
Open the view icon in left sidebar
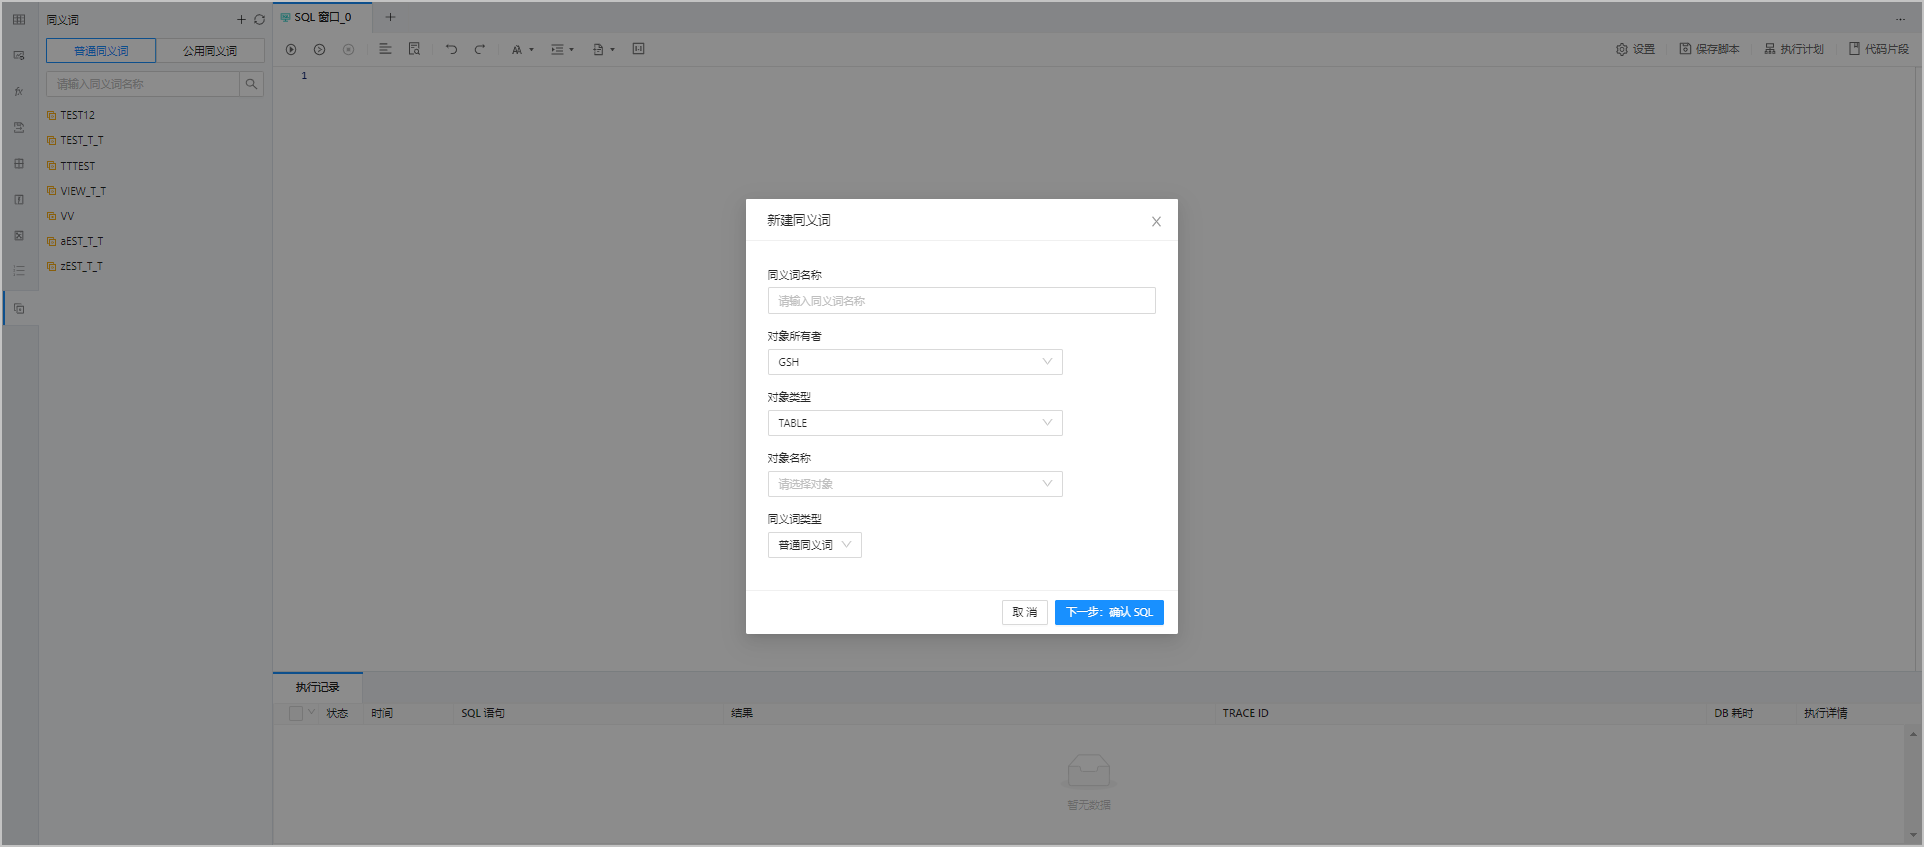coord(19,55)
